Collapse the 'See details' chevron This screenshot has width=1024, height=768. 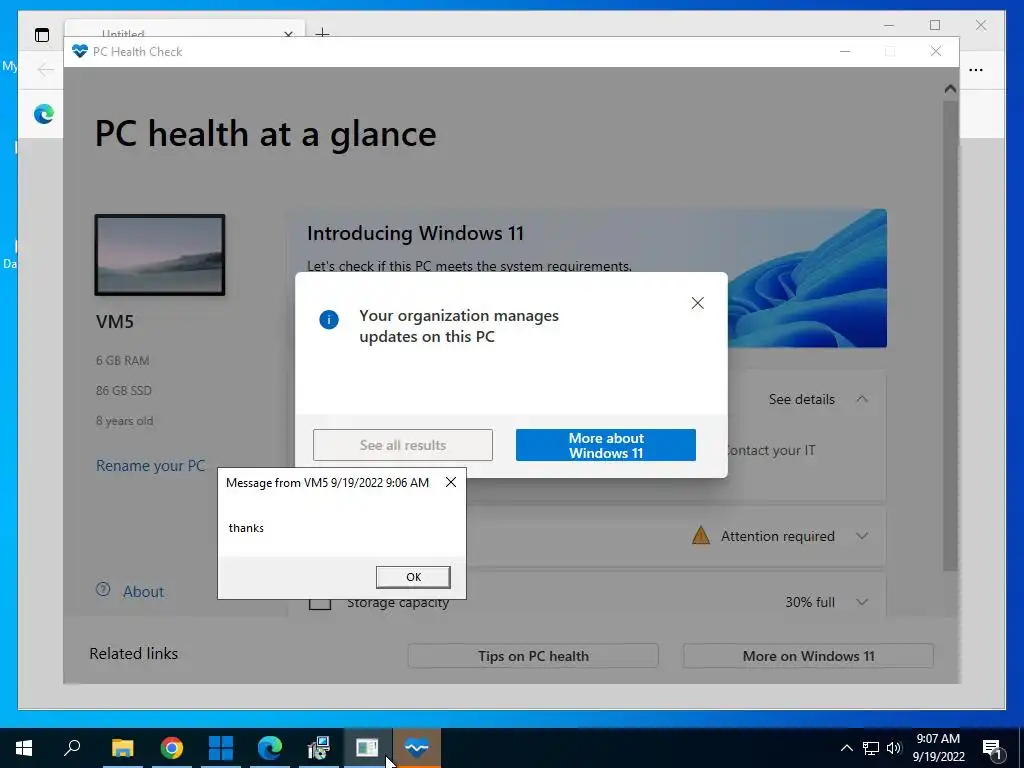[862, 399]
